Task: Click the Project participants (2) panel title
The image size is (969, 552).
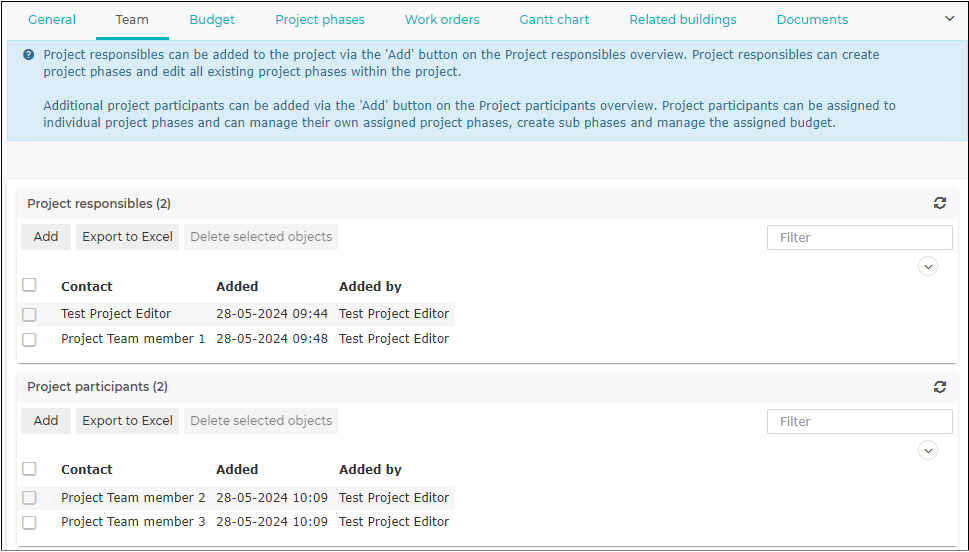Action: coord(98,387)
